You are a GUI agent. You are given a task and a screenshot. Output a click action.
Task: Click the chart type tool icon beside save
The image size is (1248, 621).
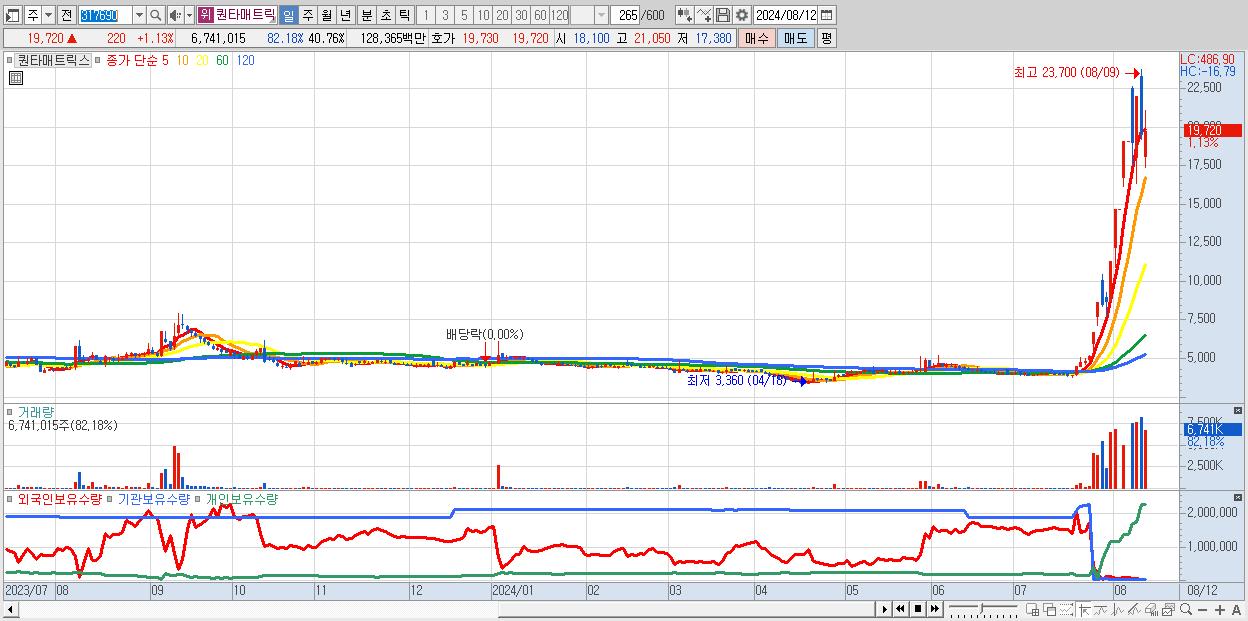coord(704,15)
